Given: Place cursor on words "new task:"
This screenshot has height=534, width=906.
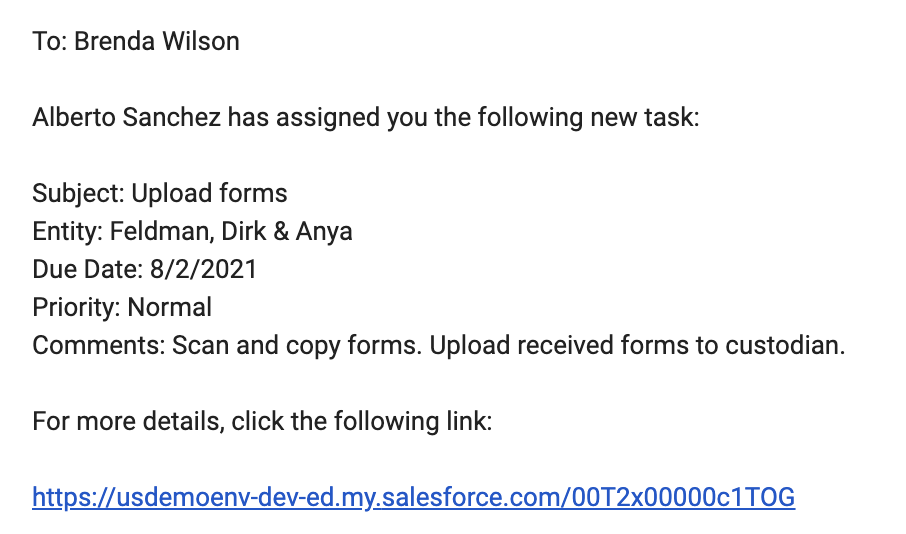Looking at the screenshot, I should coord(645,117).
